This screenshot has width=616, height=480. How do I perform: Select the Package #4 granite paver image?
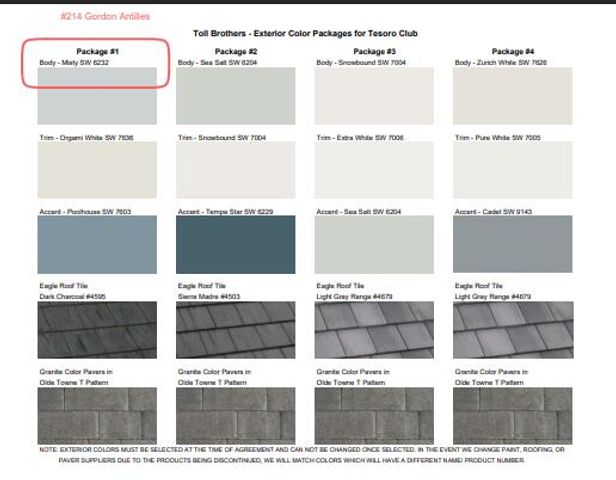click(x=513, y=415)
